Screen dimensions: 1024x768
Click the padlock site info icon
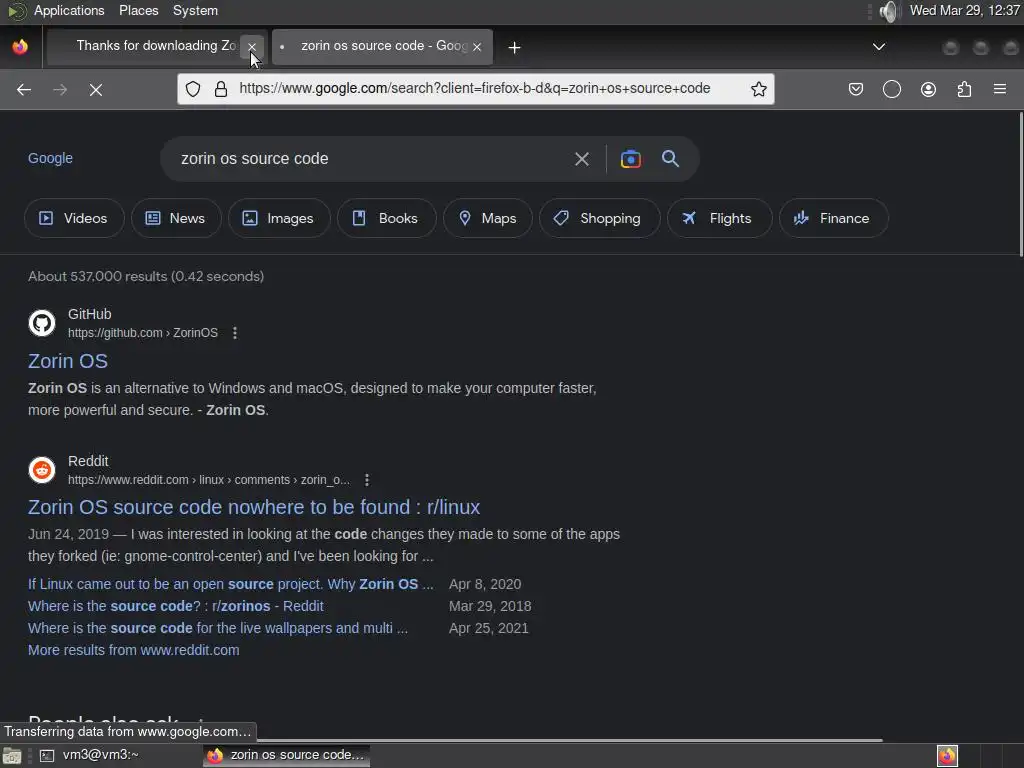click(x=221, y=89)
